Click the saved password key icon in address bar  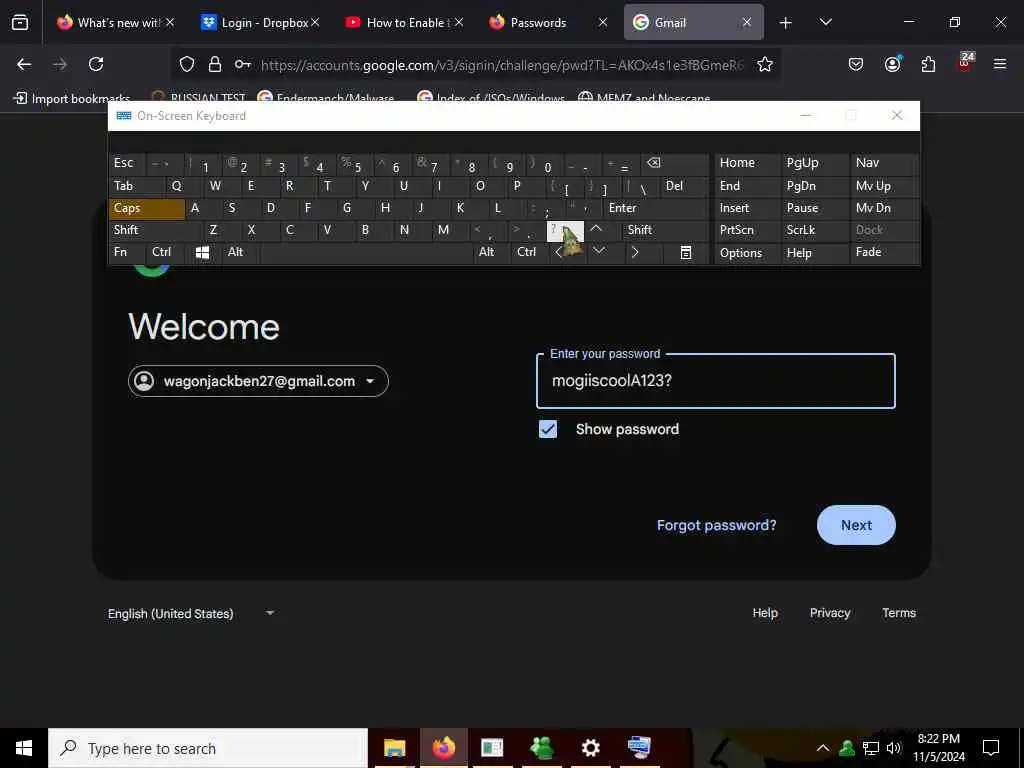[242, 64]
